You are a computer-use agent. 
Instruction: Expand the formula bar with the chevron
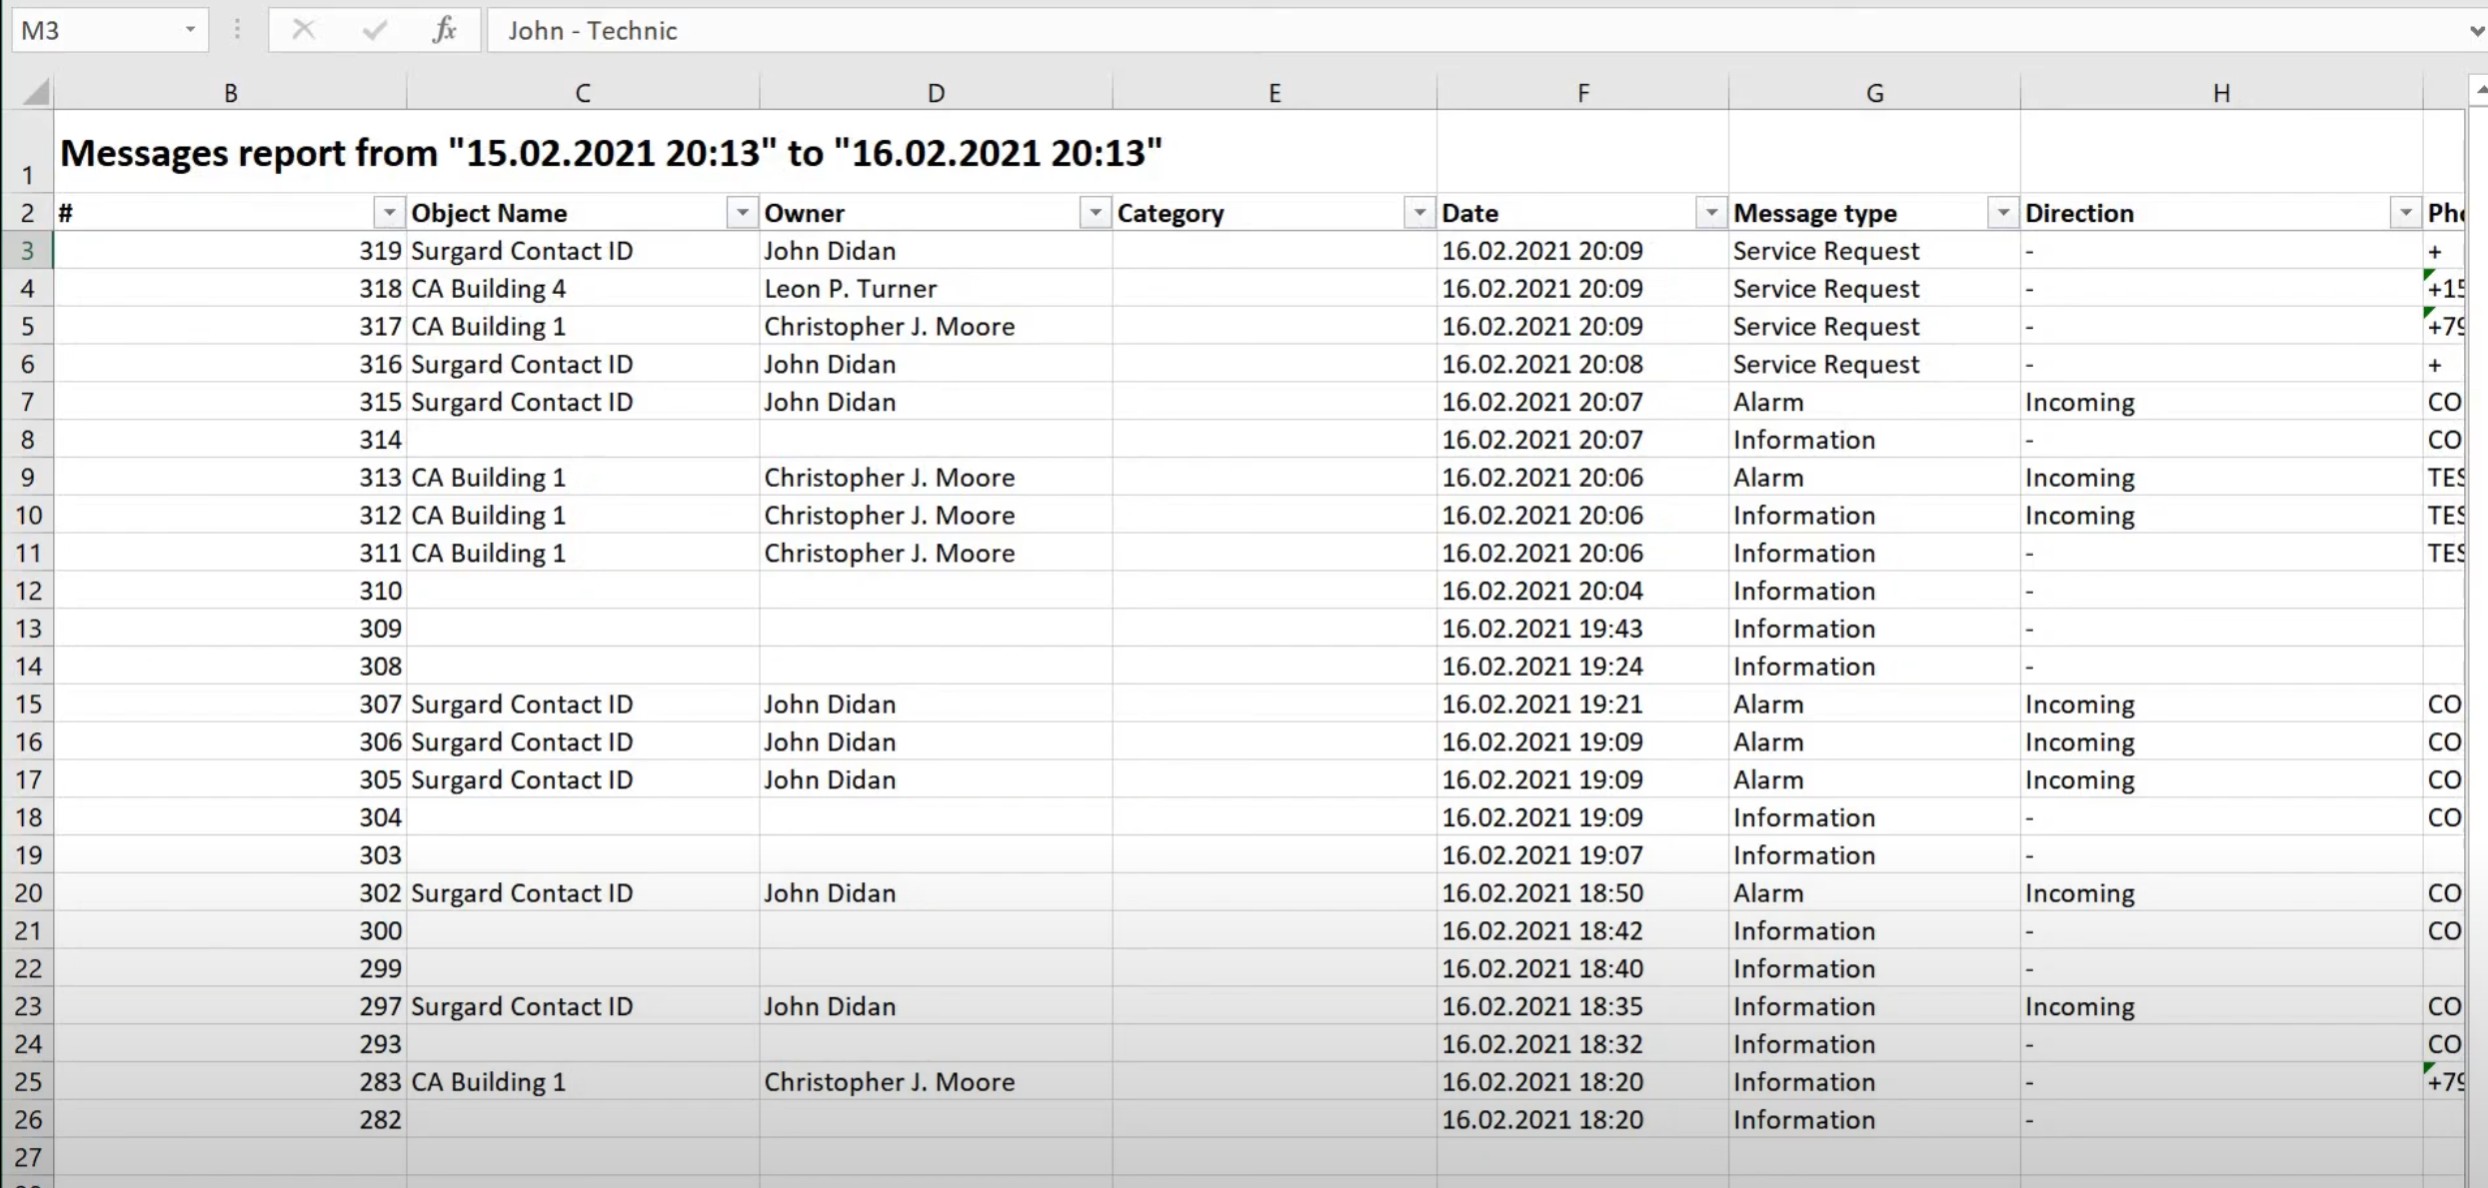pyautogui.click(x=2476, y=31)
